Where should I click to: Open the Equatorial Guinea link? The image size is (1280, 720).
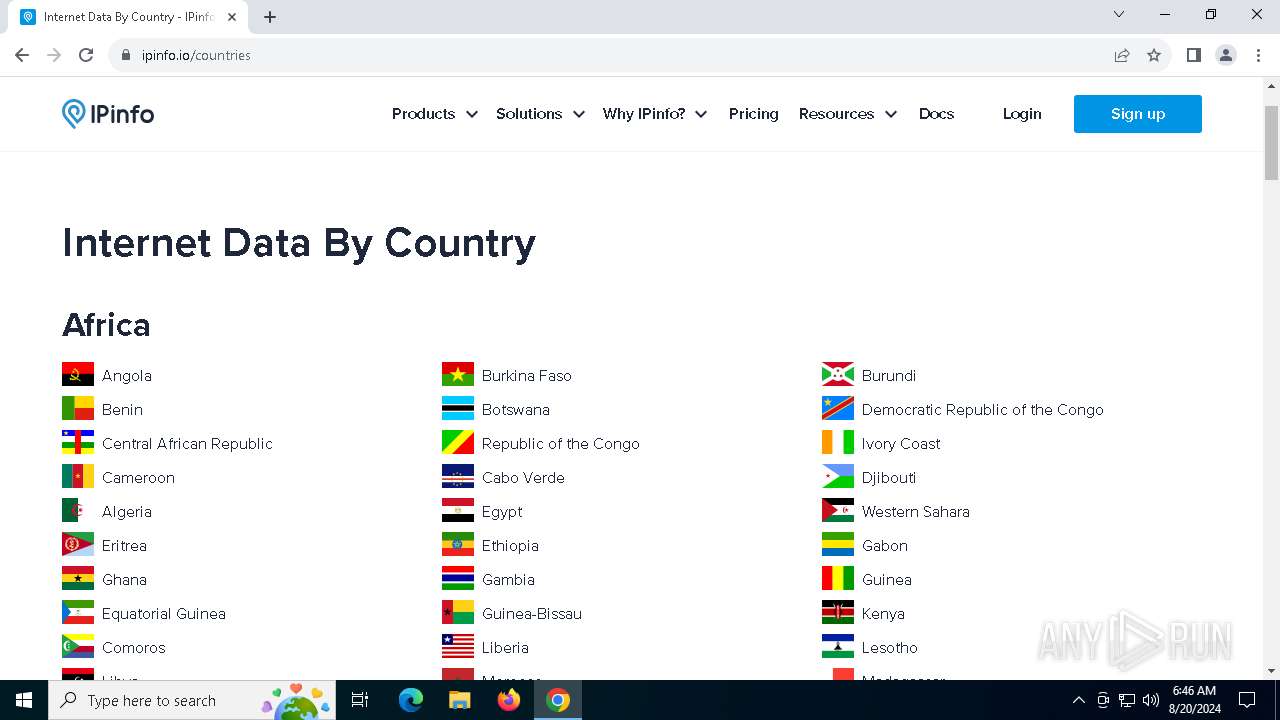[x=164, y=613]
